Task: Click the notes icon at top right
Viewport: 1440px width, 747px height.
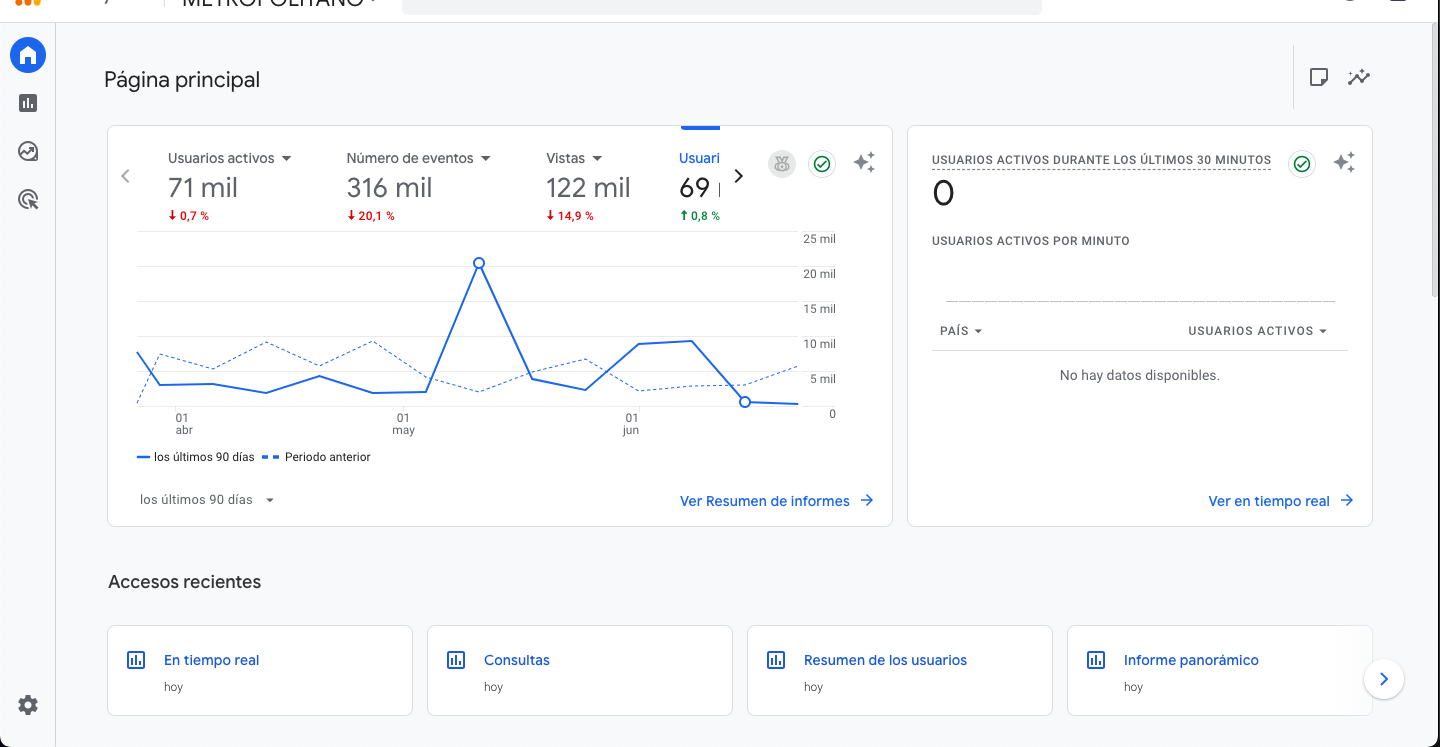Action: [x=1319, y=77]
